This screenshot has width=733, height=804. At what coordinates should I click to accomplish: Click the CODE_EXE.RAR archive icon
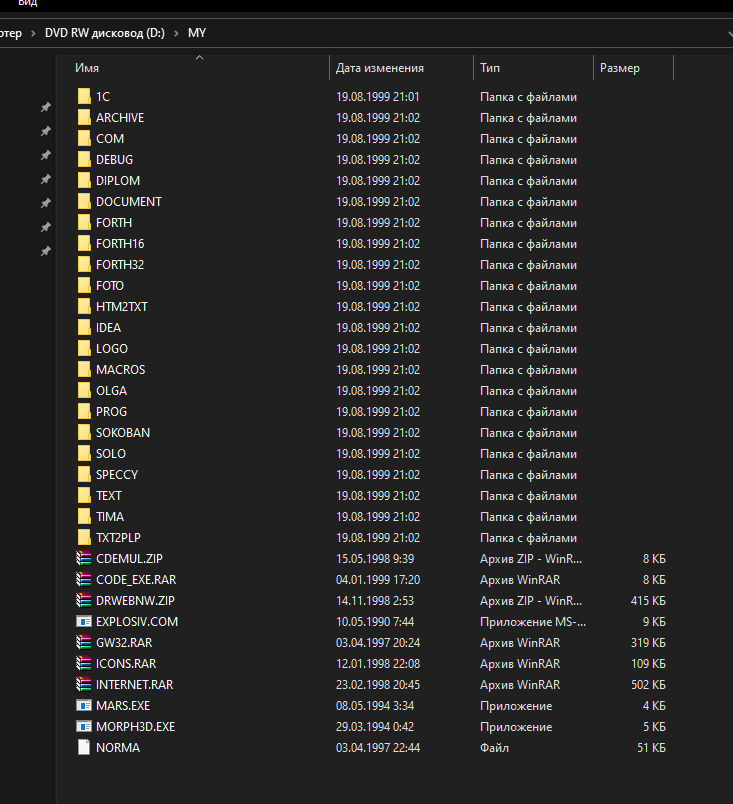point(84,579)
